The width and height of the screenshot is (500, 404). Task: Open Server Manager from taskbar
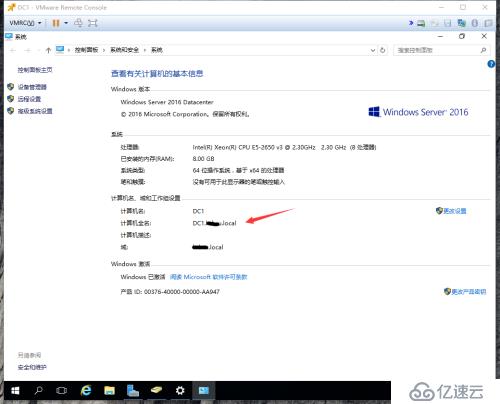tap(133, 390)
